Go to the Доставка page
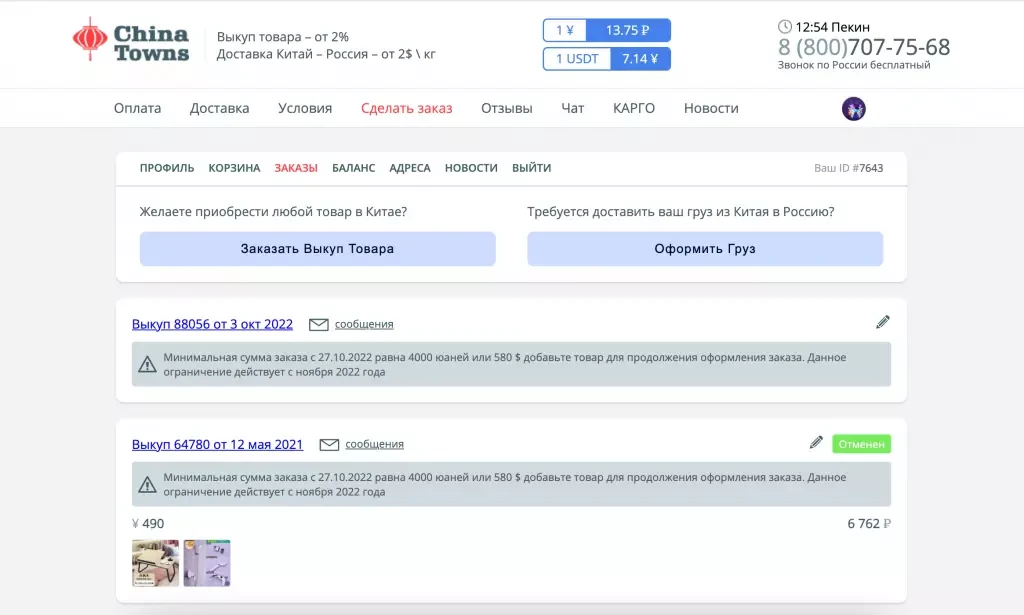 click(x=219, y=108)
